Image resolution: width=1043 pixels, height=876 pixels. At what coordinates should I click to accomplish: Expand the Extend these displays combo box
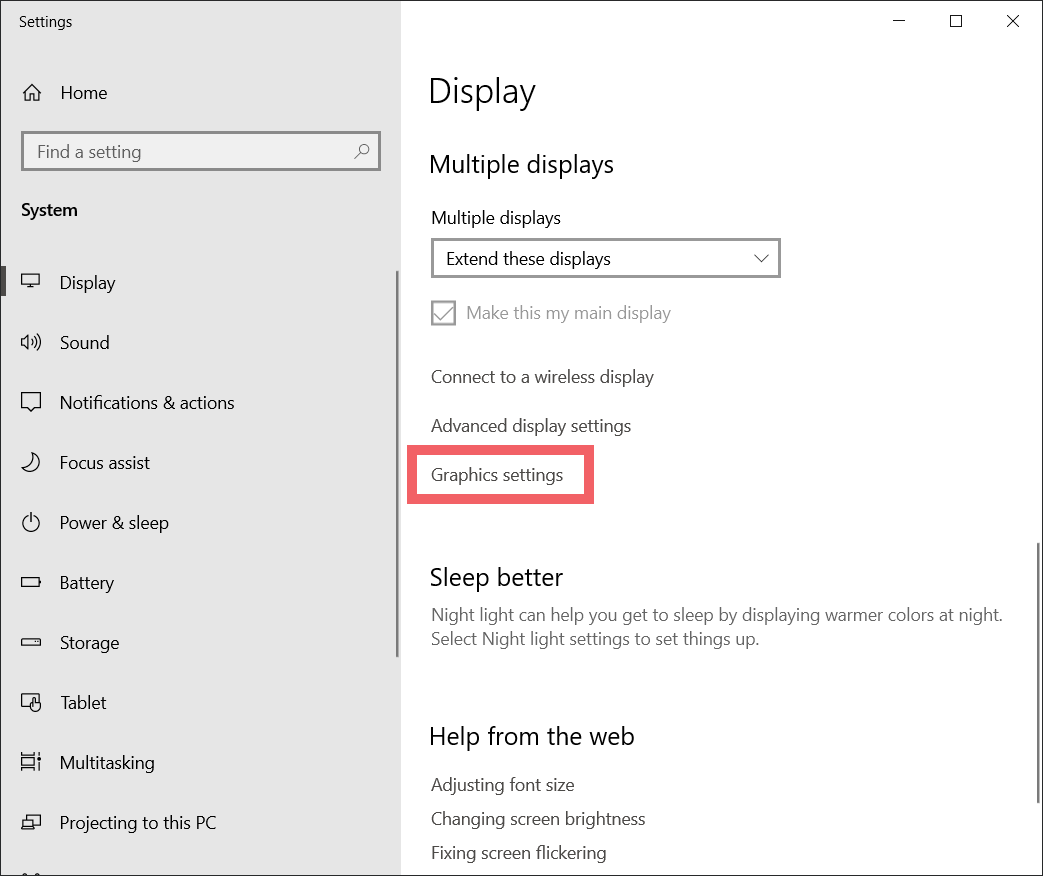point(605,258)
